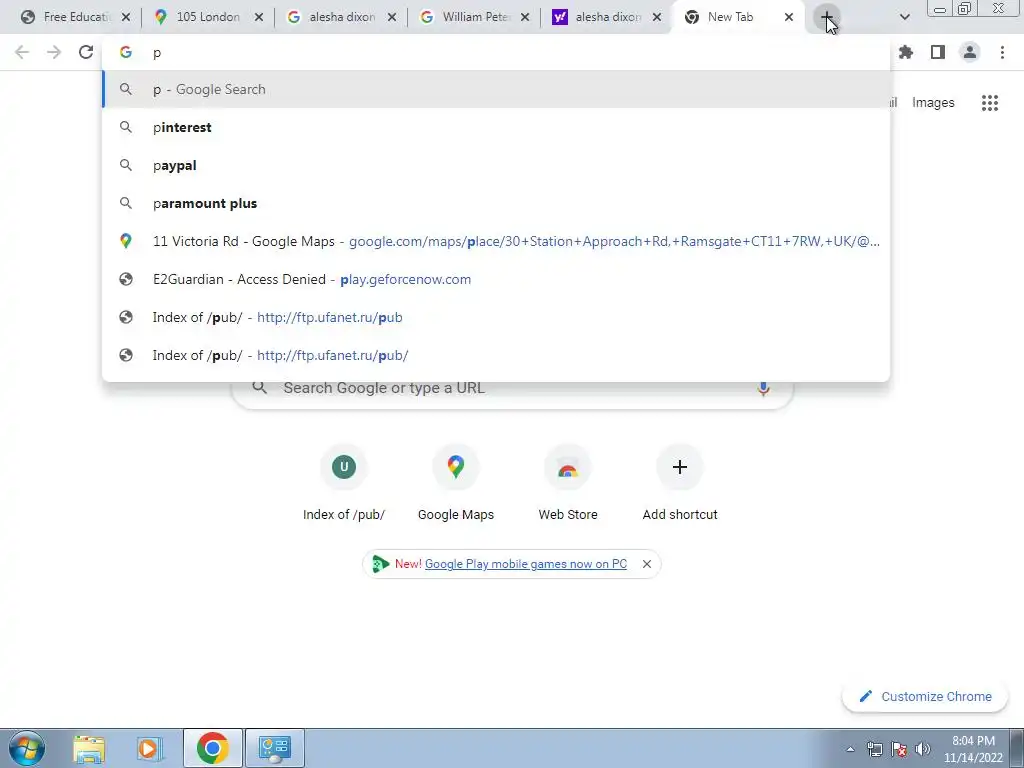
Task: Choose the 'p - Google Search' suggestion
Action: click(x=496, y=89)
